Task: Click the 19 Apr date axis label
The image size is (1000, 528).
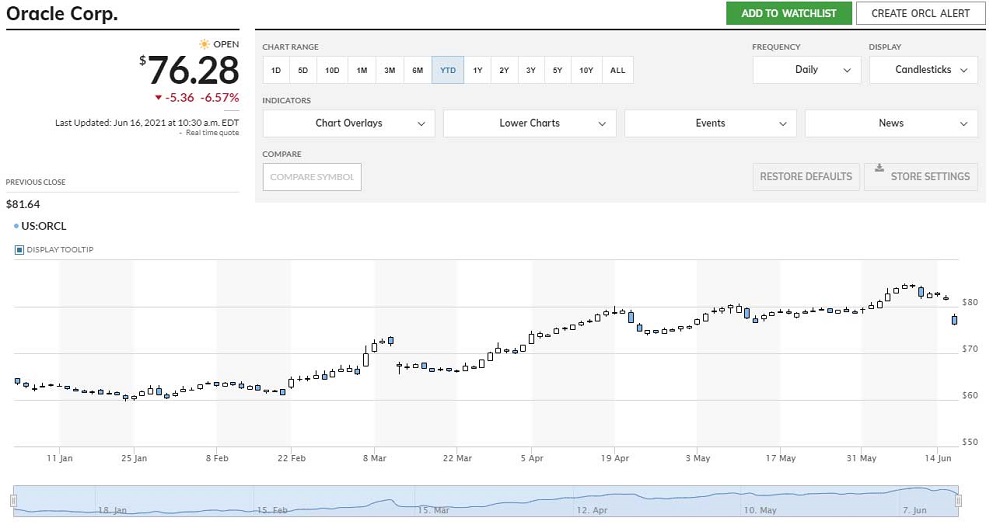Action: pos(615,458)
